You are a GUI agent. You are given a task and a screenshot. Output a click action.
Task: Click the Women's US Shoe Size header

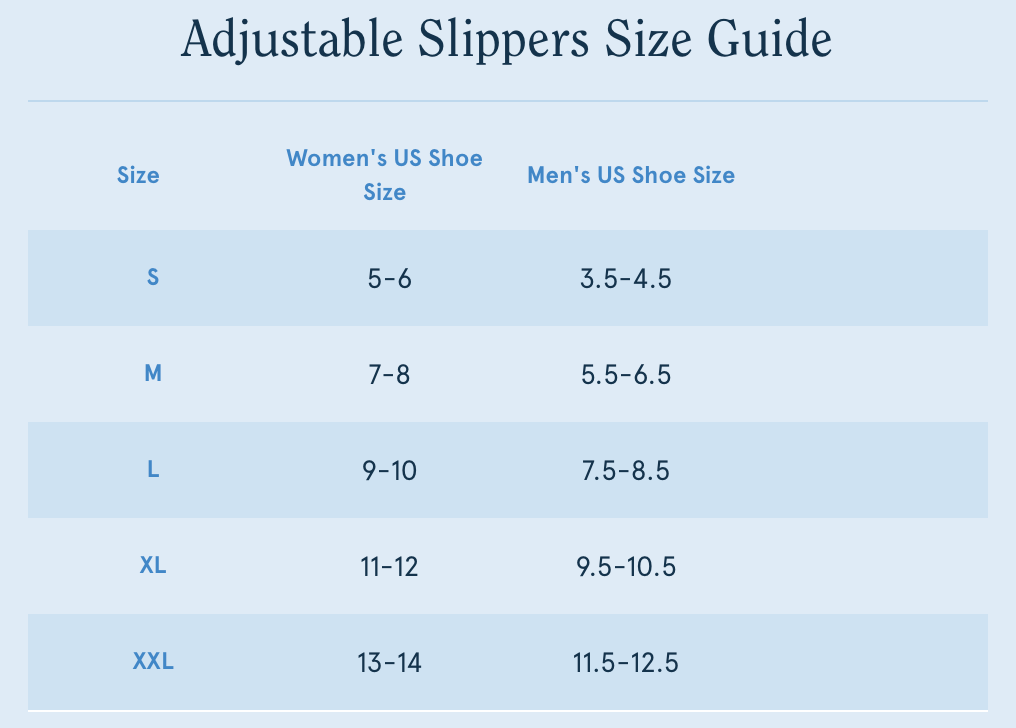click(x=384, y=175)
